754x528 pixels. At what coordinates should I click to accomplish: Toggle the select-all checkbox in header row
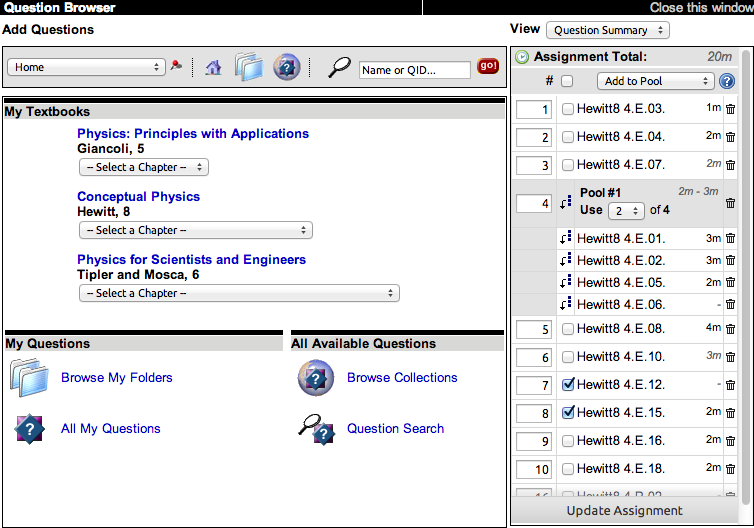click(568, 81)
